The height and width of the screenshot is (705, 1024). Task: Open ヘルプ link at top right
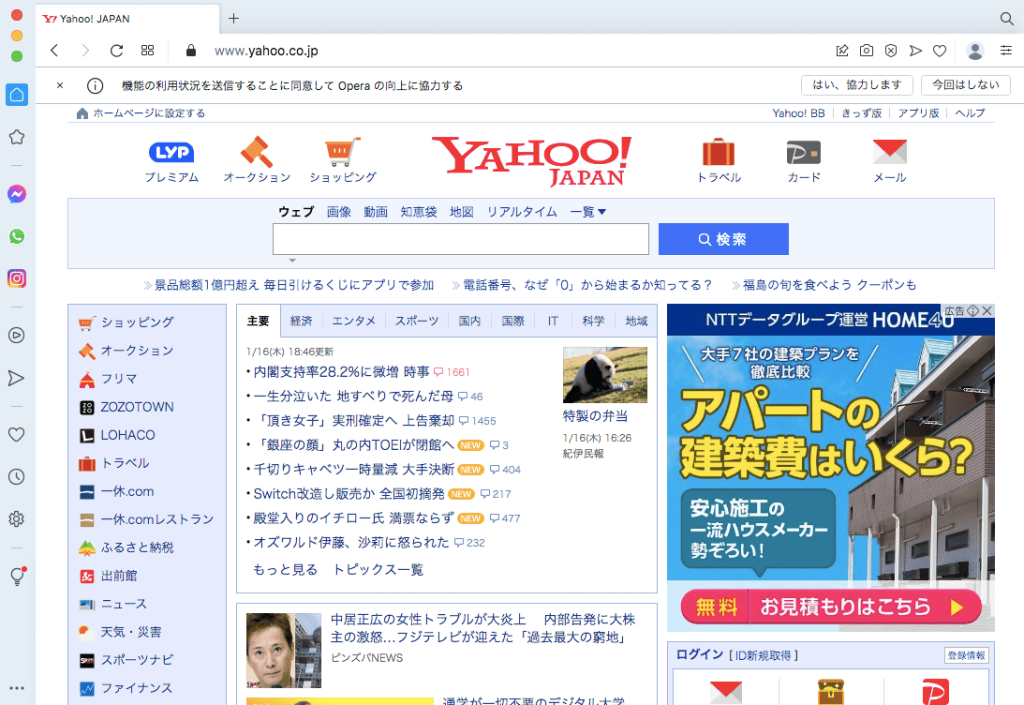pyautogui.click(x=970, y=113)
